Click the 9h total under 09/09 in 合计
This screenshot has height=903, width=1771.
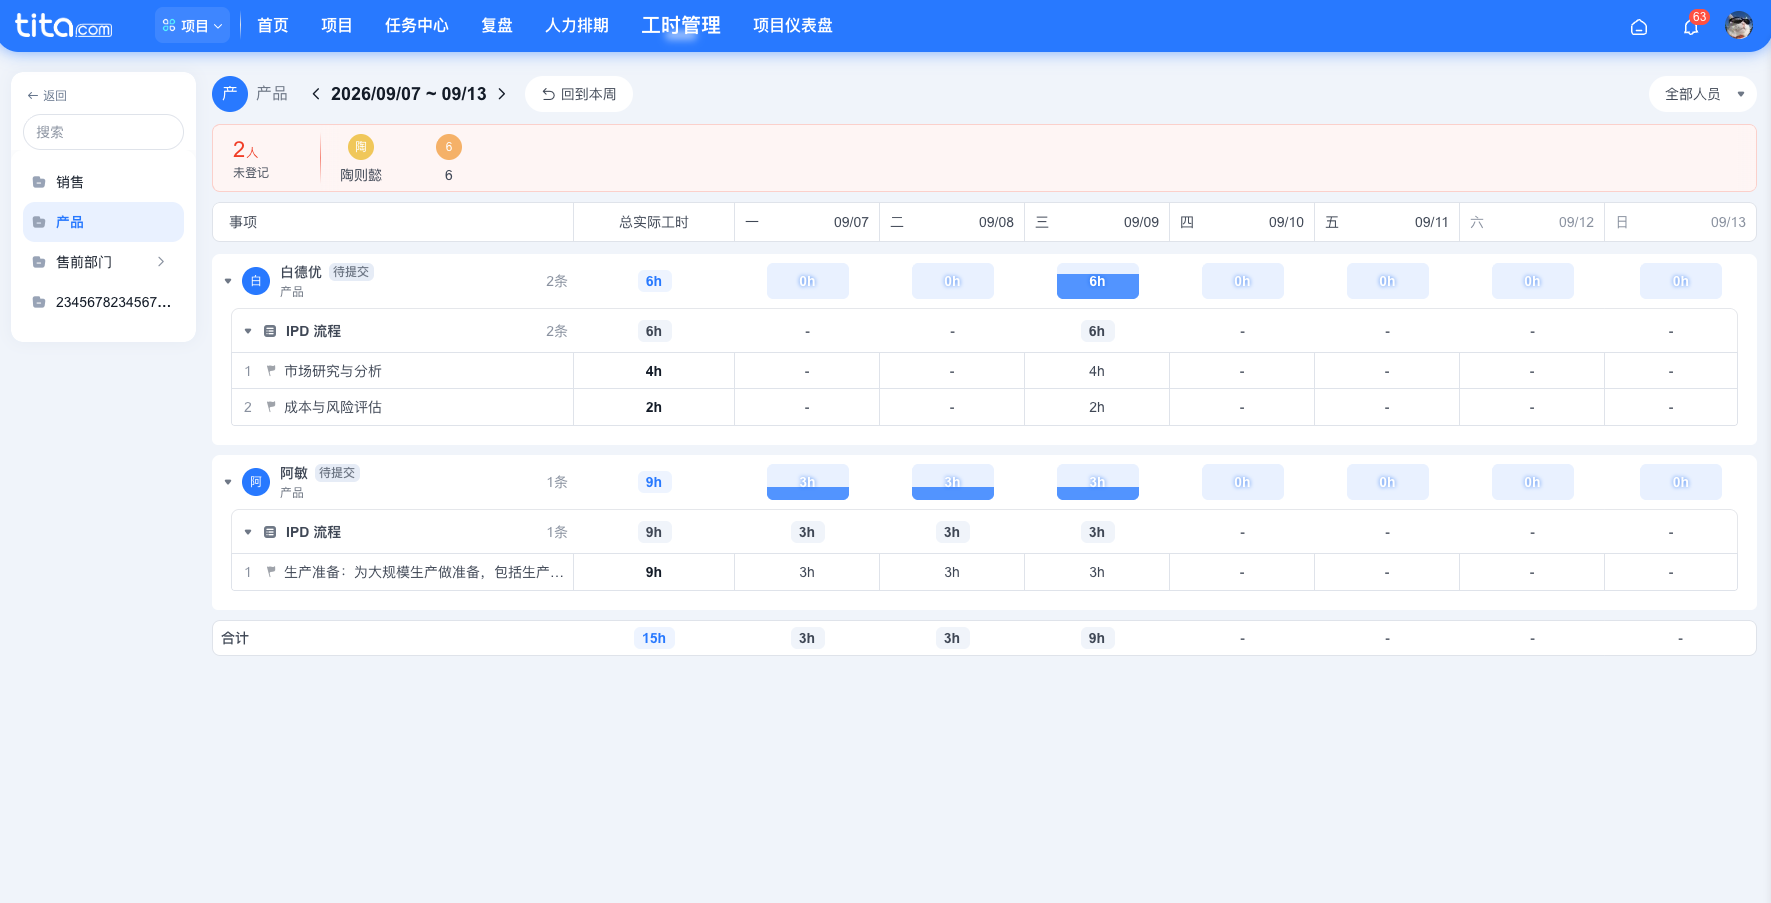[x=1097, y=638]
